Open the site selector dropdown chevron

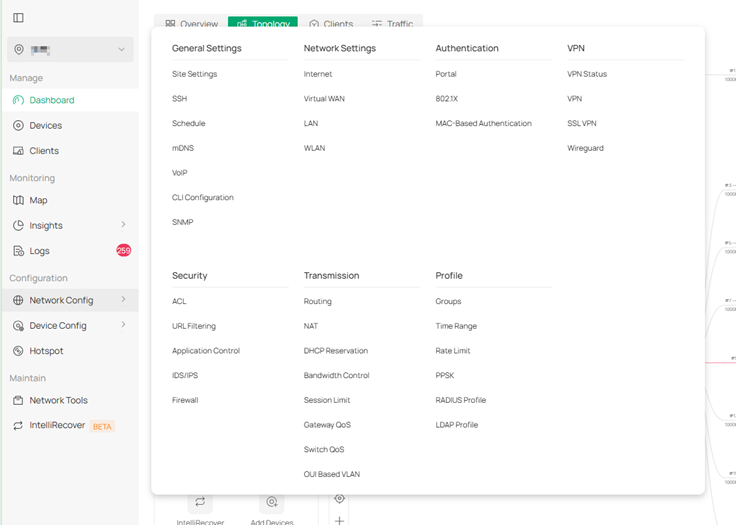point(122,49)
